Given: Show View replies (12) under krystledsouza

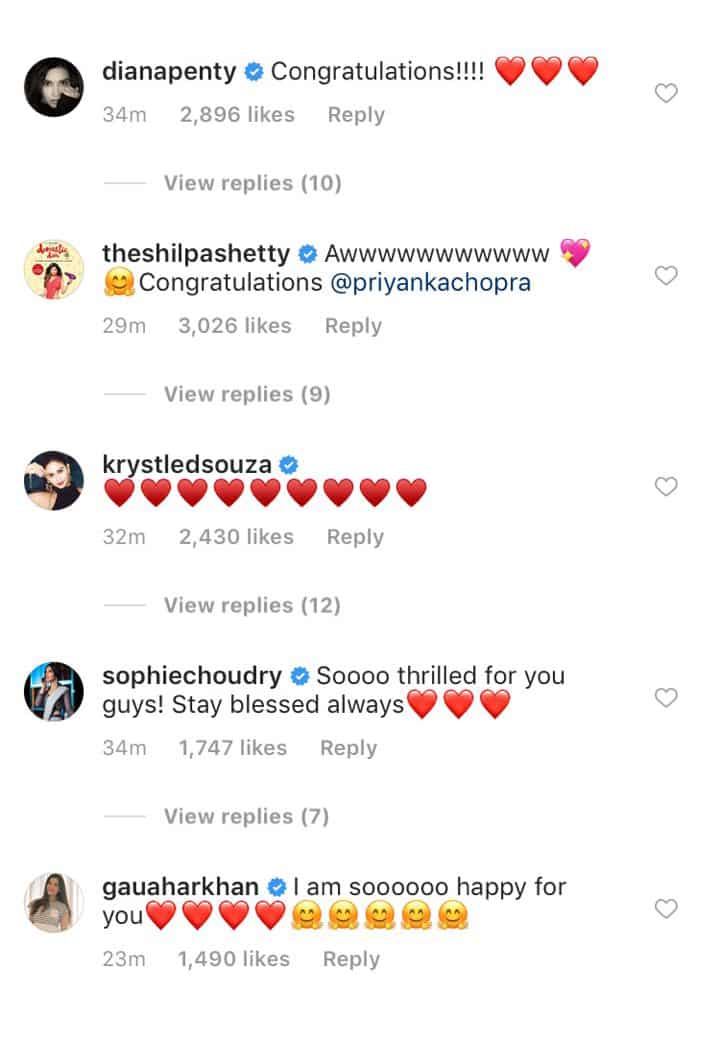Looking at the screenshot, I should pyautogui.click(x=252, y=605).
